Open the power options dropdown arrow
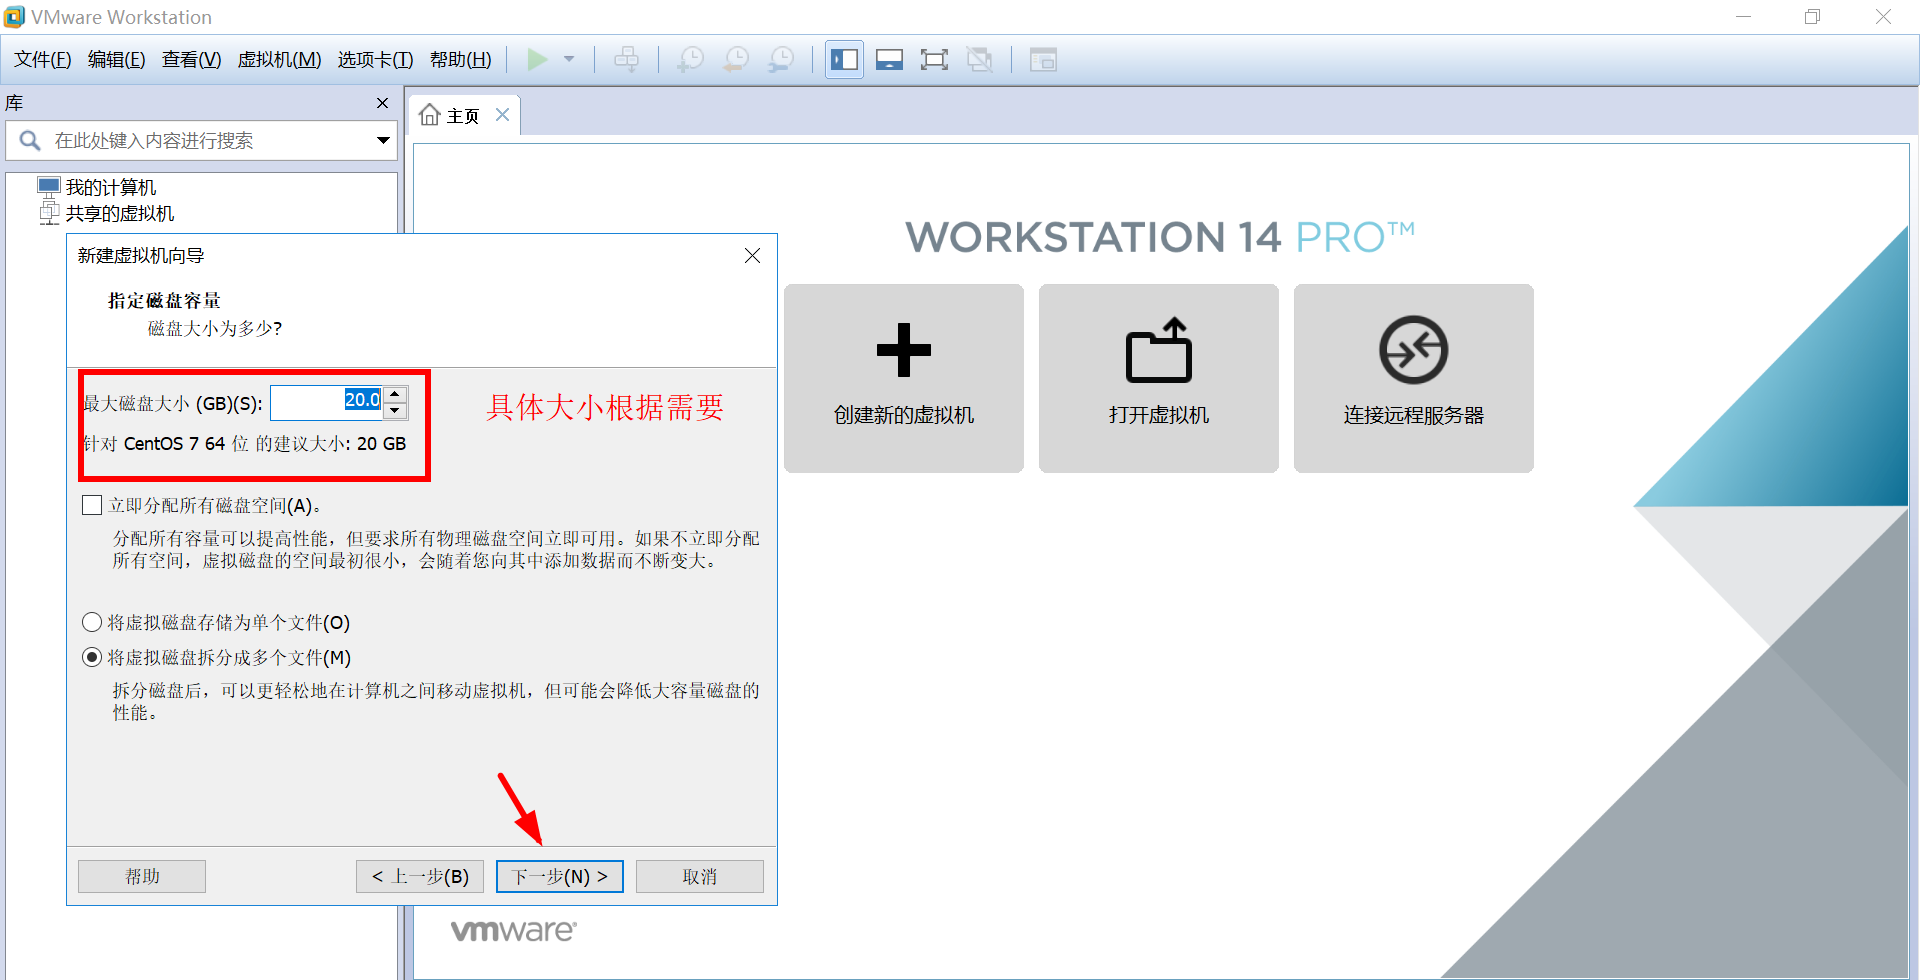This screenshot has width=1920, height=980. 569,60
